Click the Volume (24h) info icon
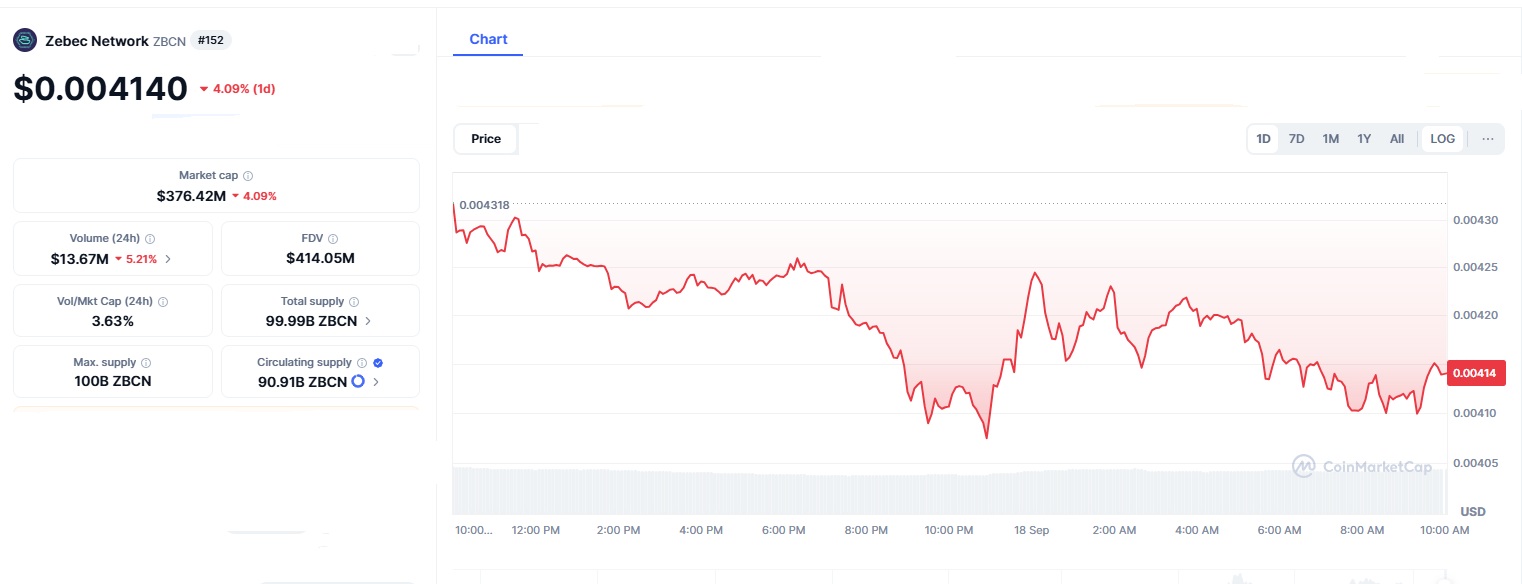 [x=150, y=239]
